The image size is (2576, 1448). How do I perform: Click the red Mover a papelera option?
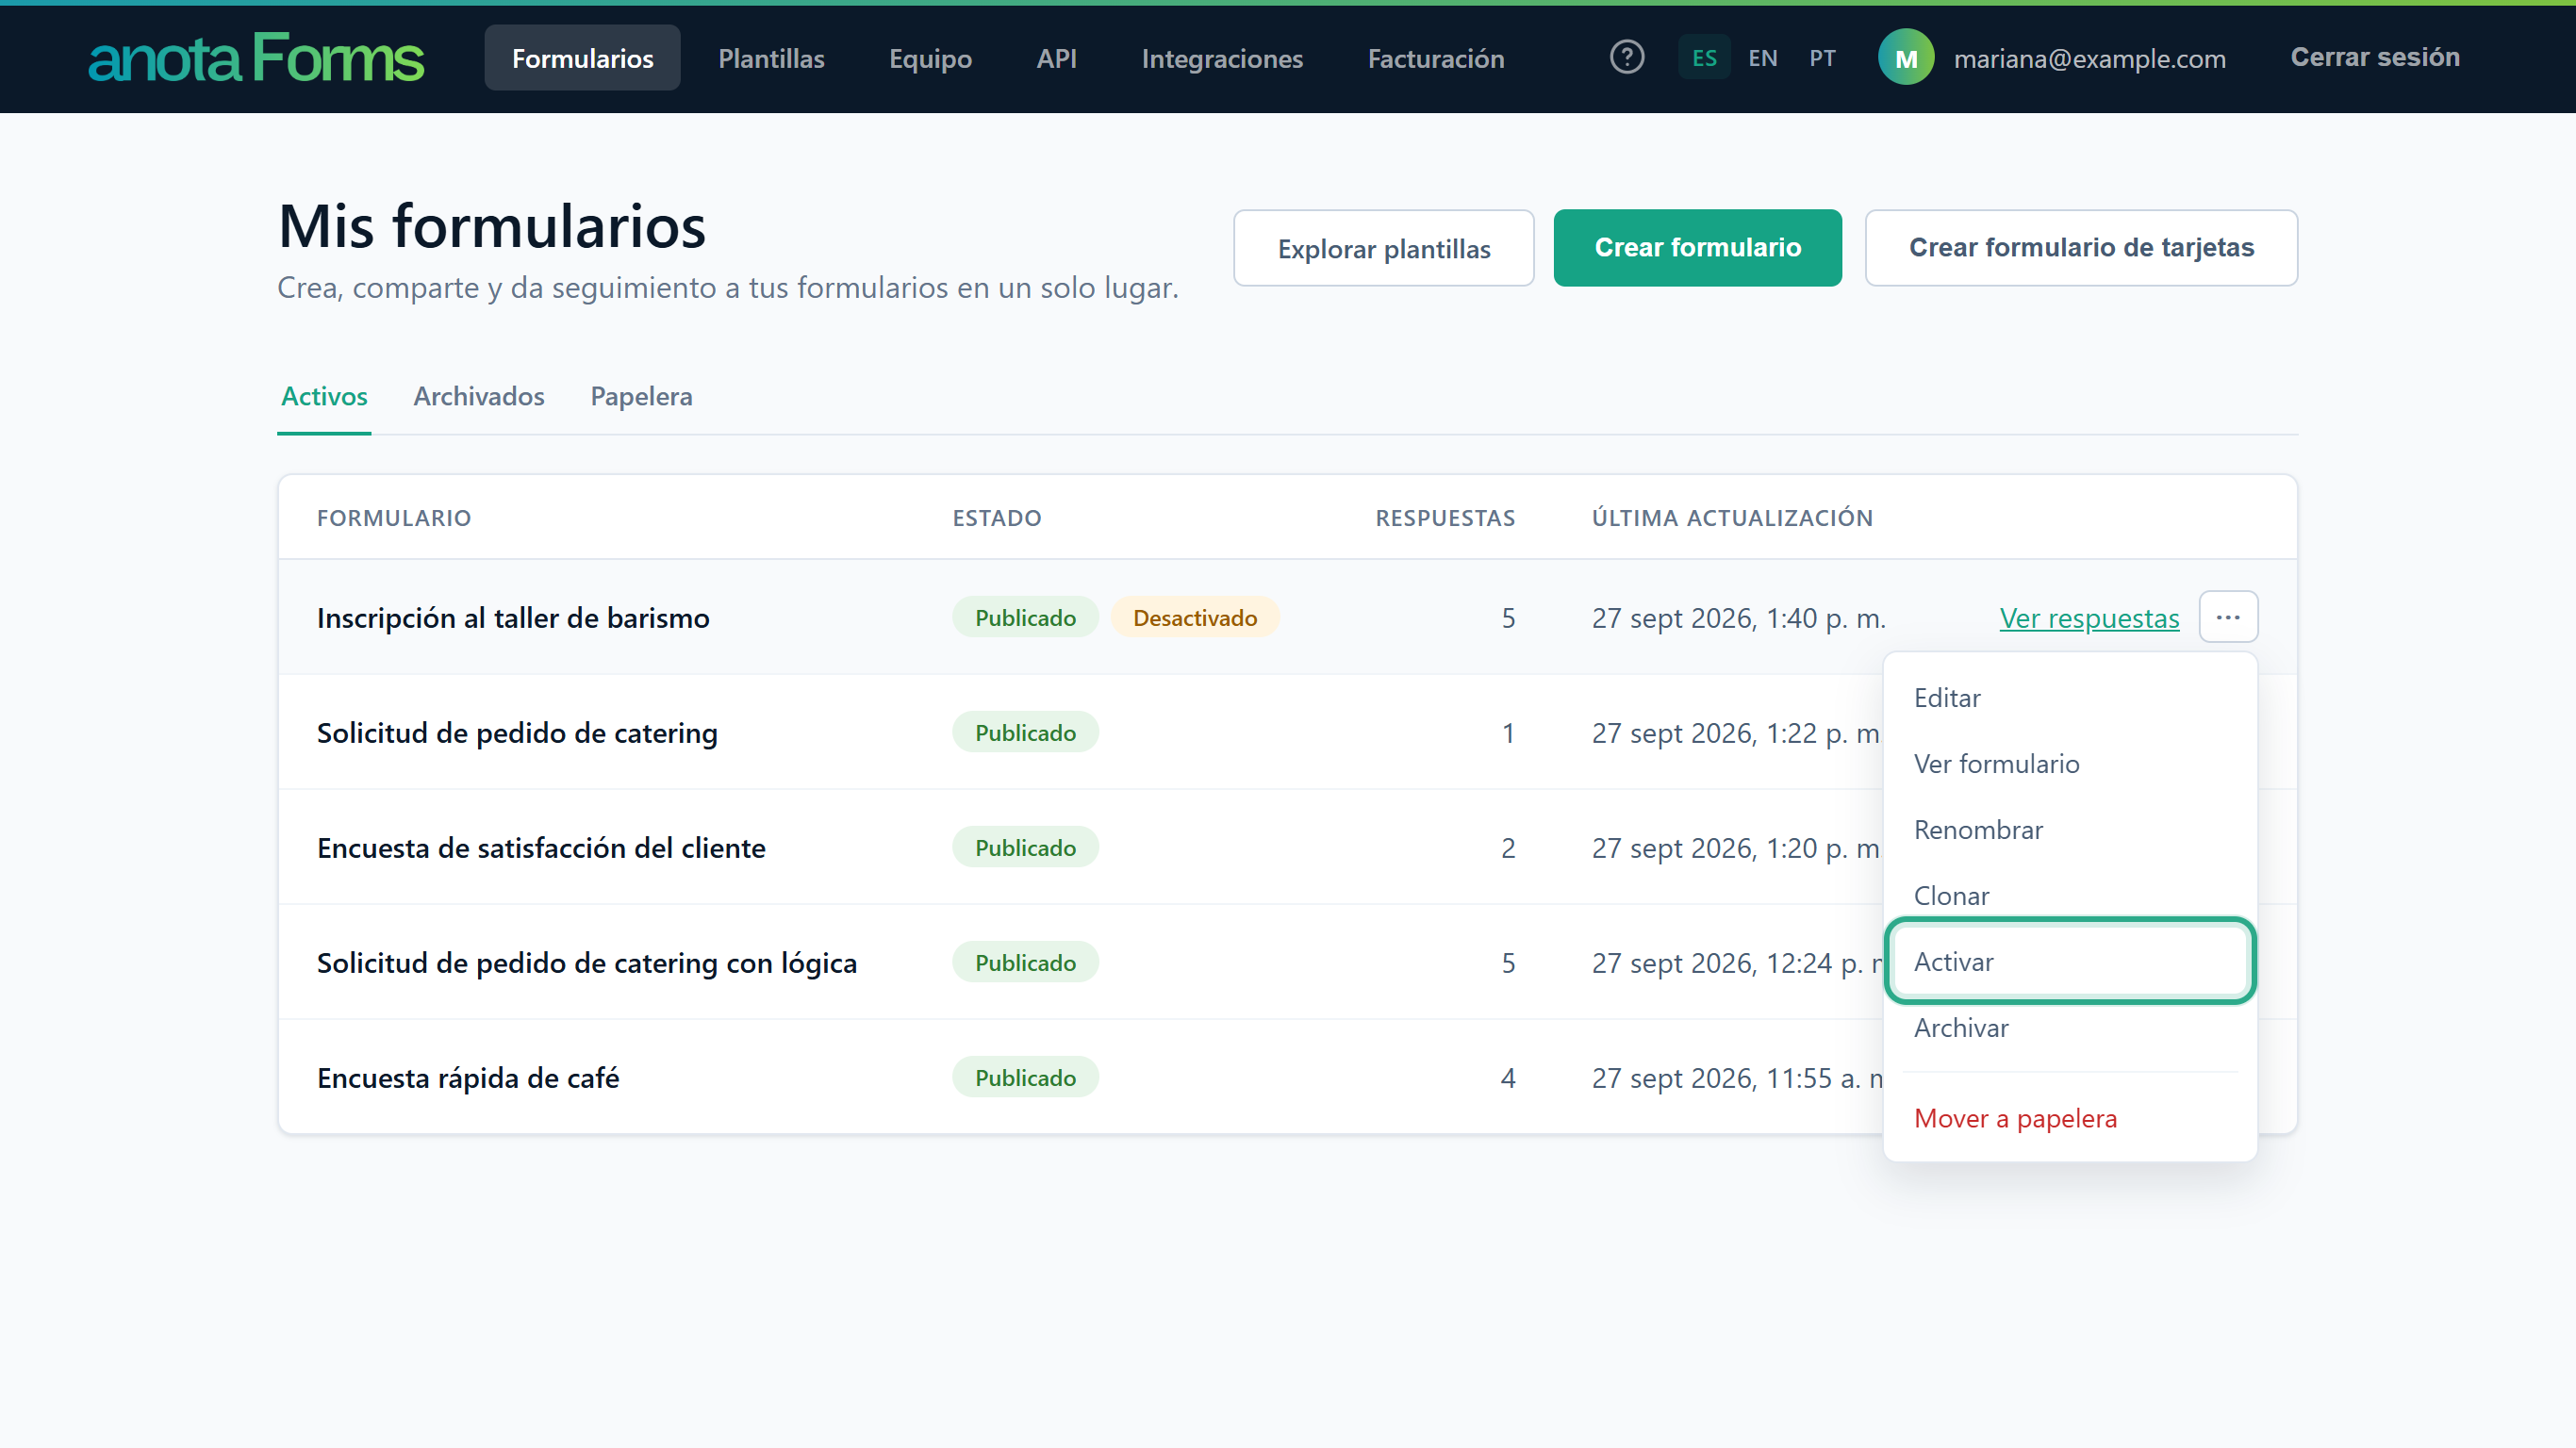(x=2070, y=1118)
